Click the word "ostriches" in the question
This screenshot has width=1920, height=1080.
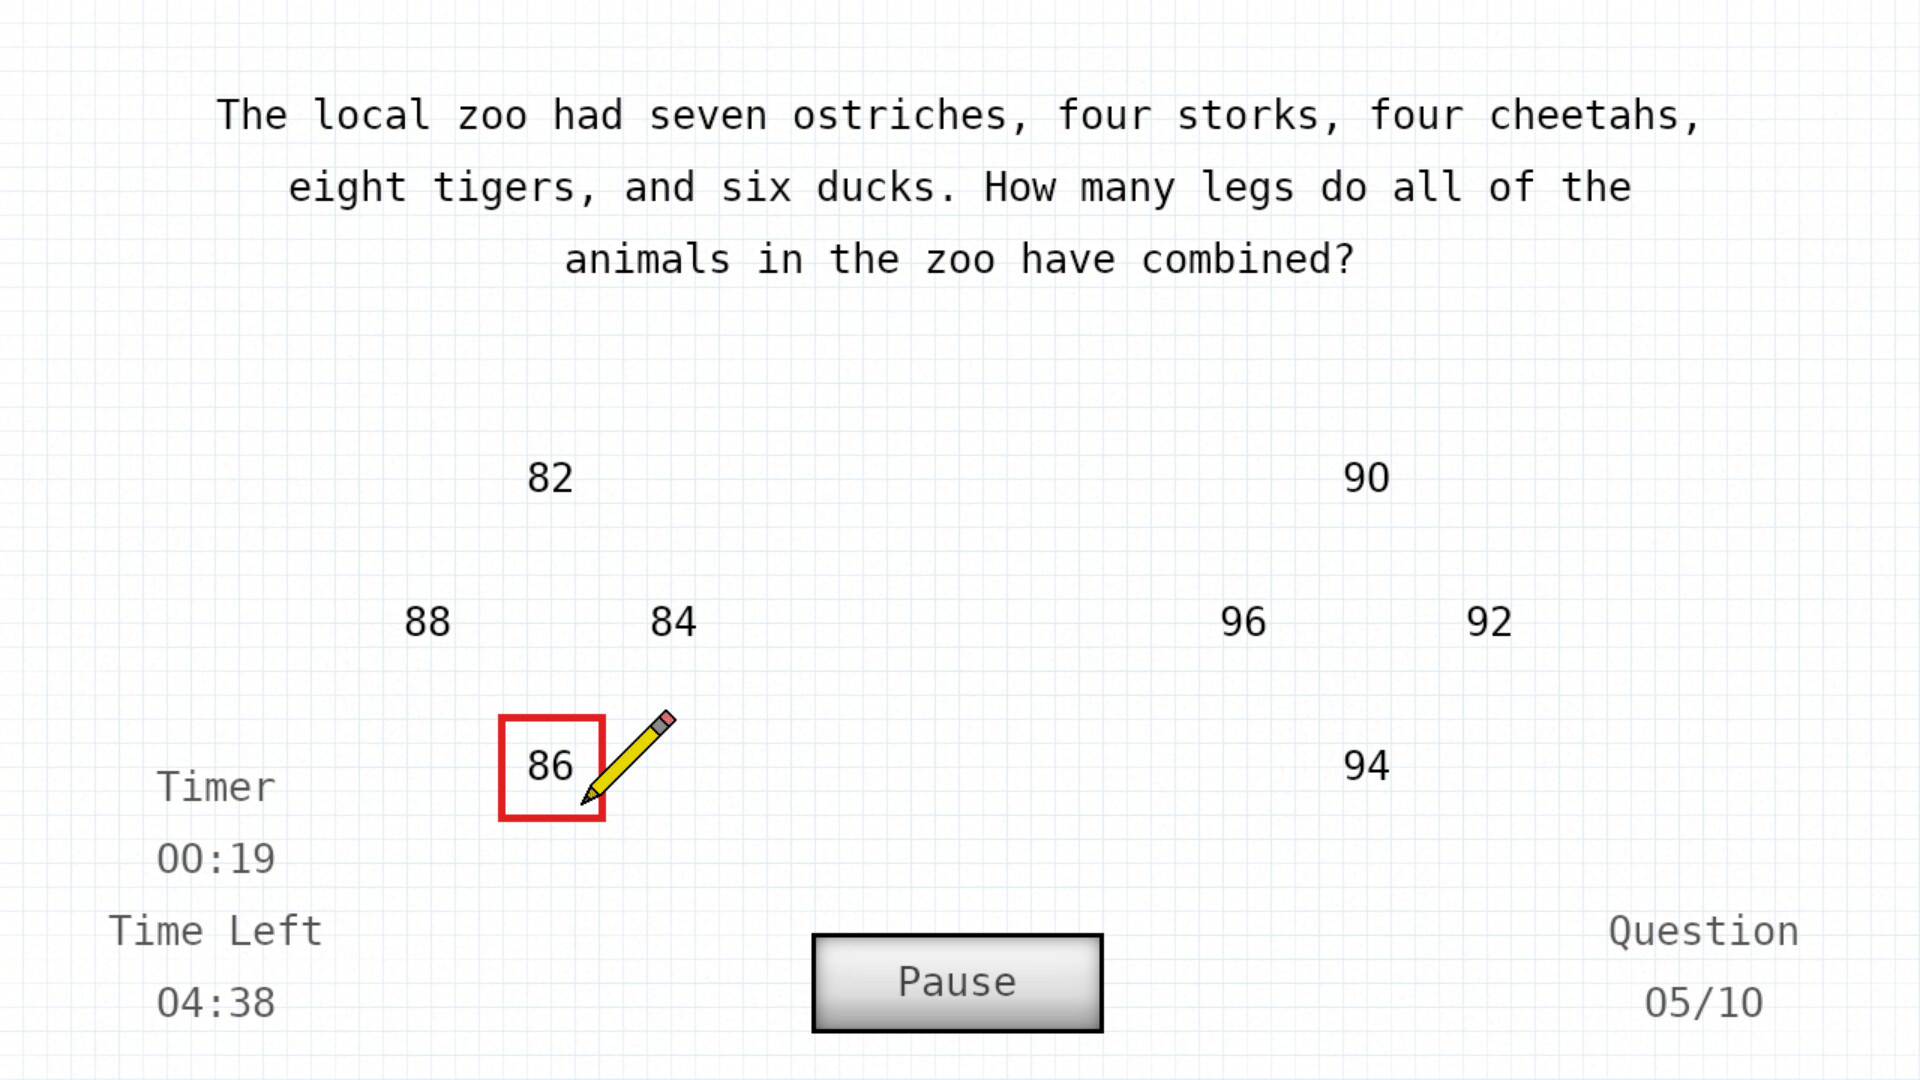click(899, 116)
